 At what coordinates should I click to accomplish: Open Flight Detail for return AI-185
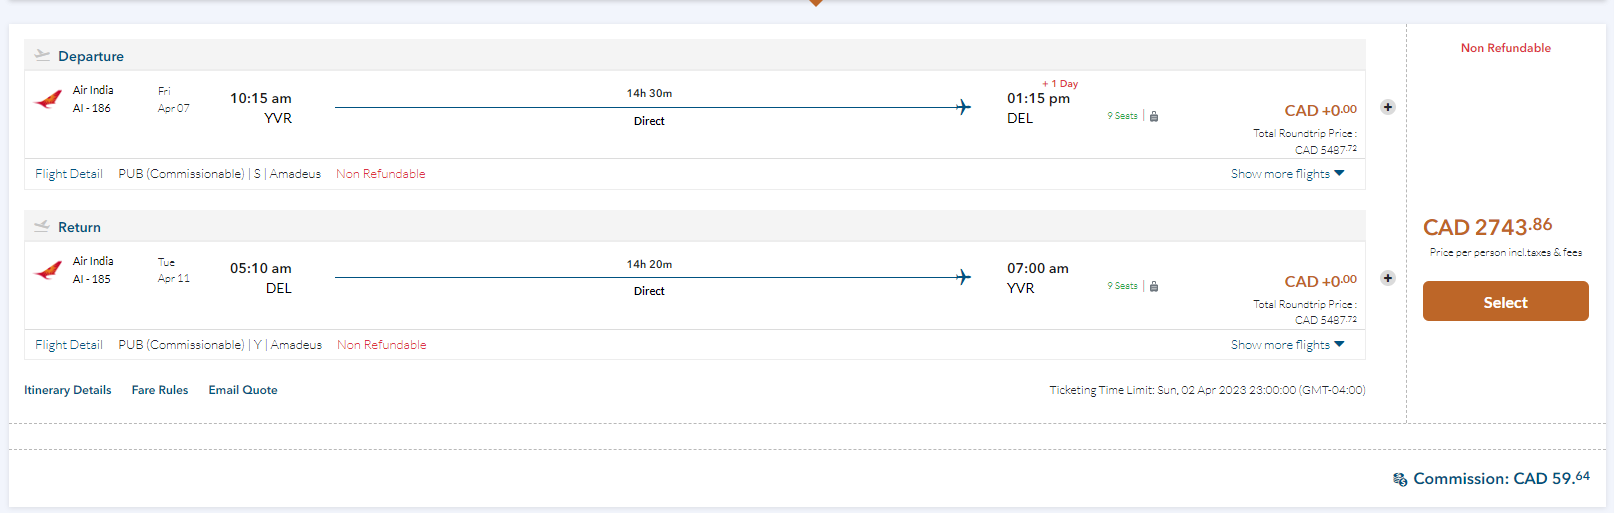[69, 345]
